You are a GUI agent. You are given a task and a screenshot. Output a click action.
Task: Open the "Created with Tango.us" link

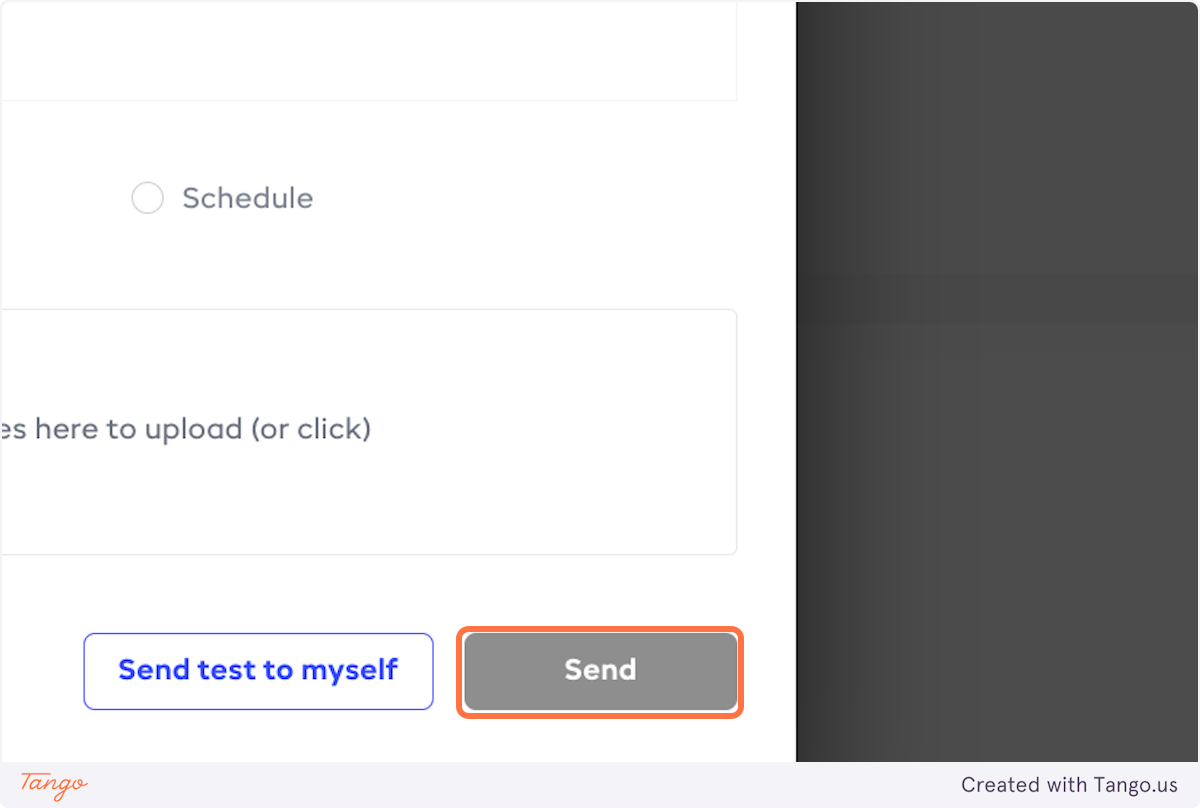point(1069,785)
